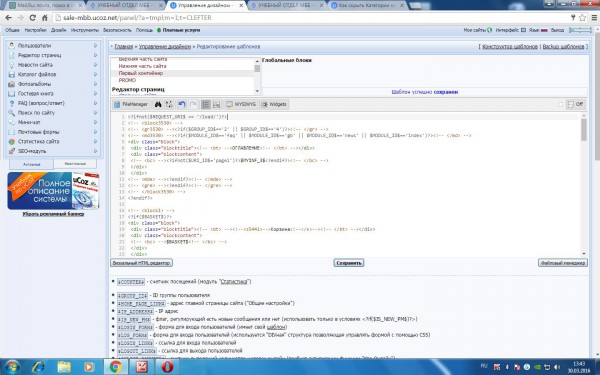Click the word wrap icon
The width and height of the screenshot is (600, 375).
pyautogui.click(x=217, y=104)
